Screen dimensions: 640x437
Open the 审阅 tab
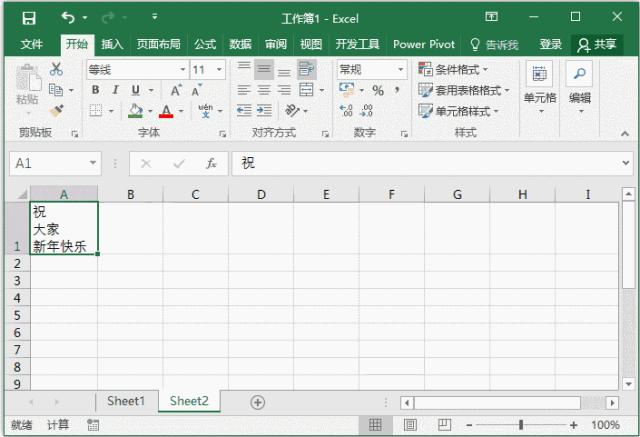coord(276,44)
